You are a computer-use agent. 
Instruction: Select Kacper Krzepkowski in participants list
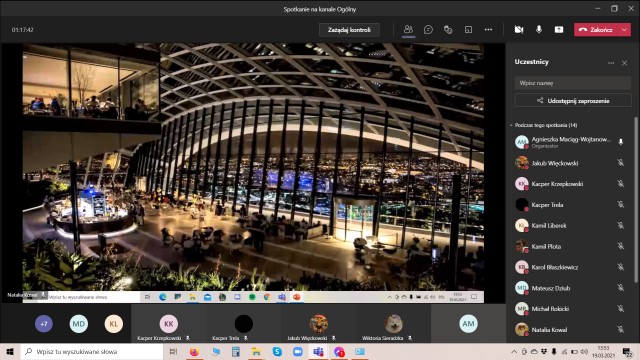[x=570, y=184]
